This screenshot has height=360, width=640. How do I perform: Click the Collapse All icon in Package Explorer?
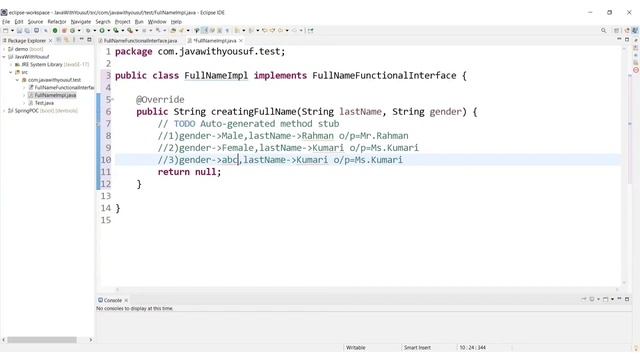tap(58, 40)
